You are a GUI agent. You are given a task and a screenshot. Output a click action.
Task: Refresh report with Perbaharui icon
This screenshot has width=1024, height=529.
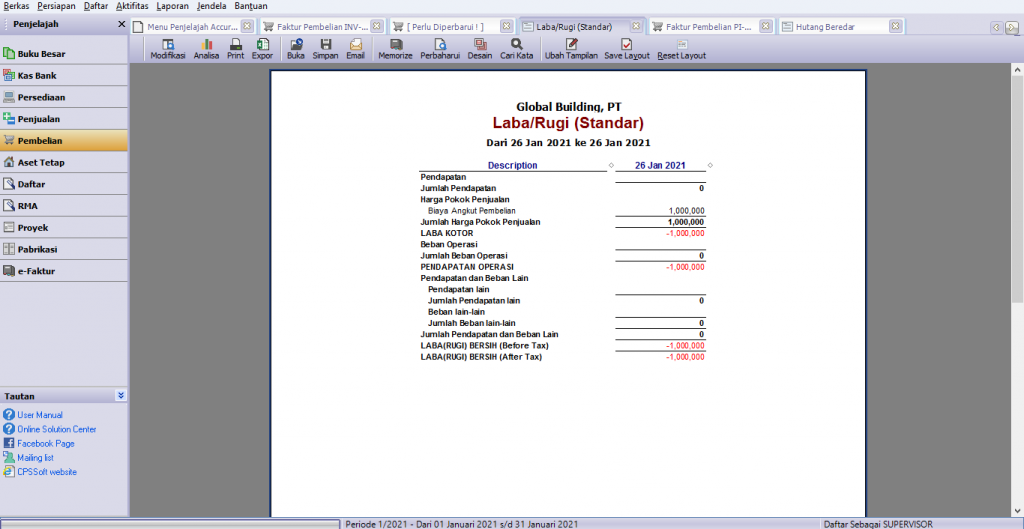[441, 50]
